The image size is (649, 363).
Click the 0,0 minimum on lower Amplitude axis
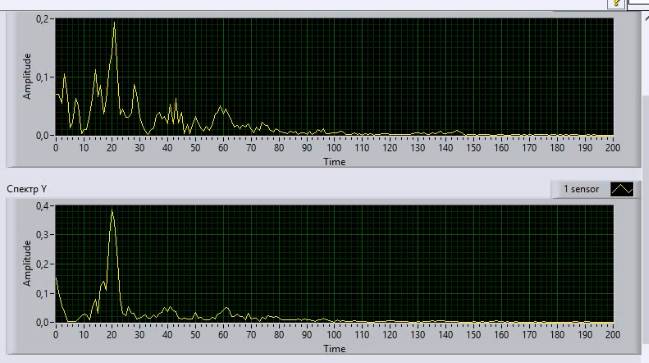[42, 322]
